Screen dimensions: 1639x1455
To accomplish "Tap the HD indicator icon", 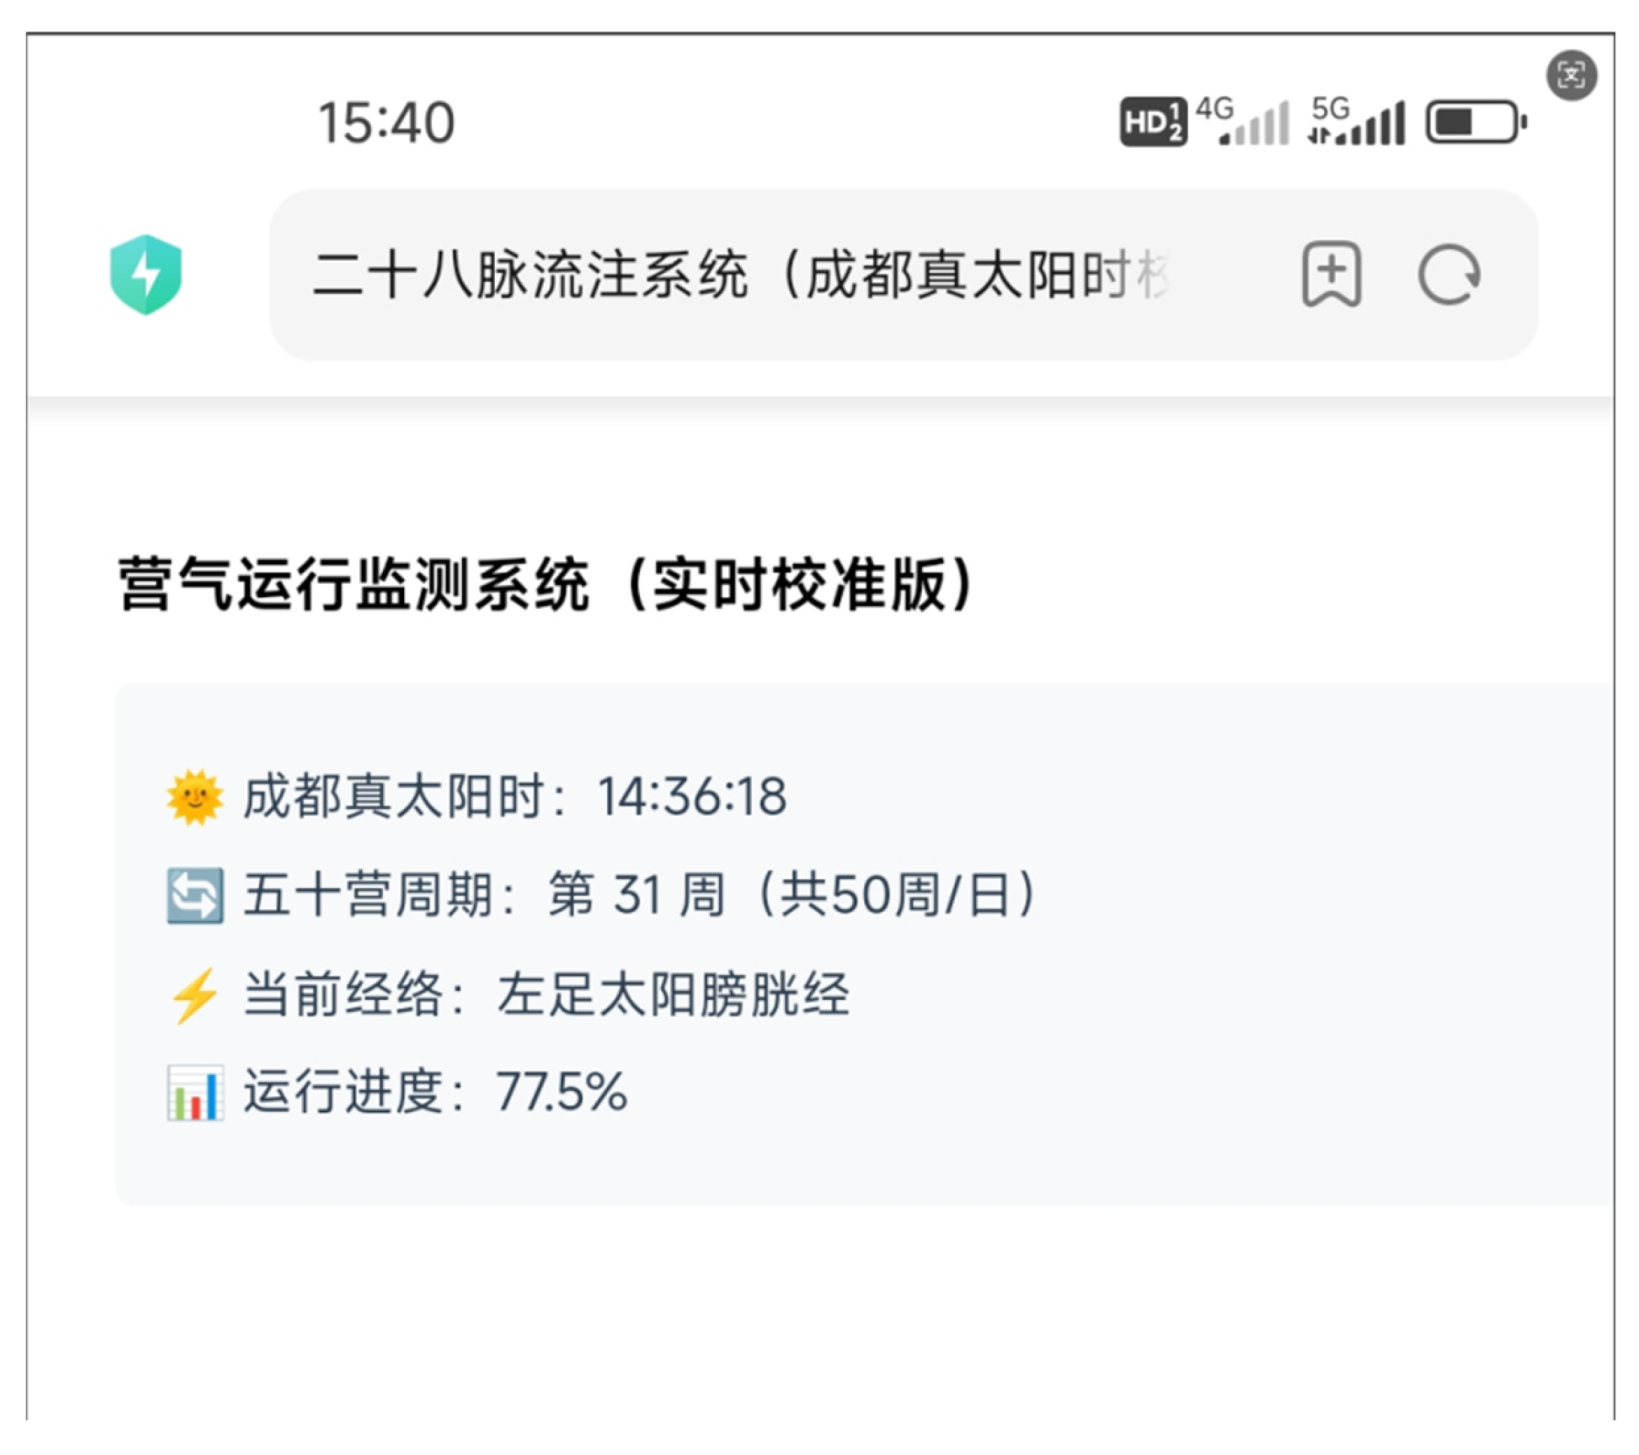I will 1153,123.
